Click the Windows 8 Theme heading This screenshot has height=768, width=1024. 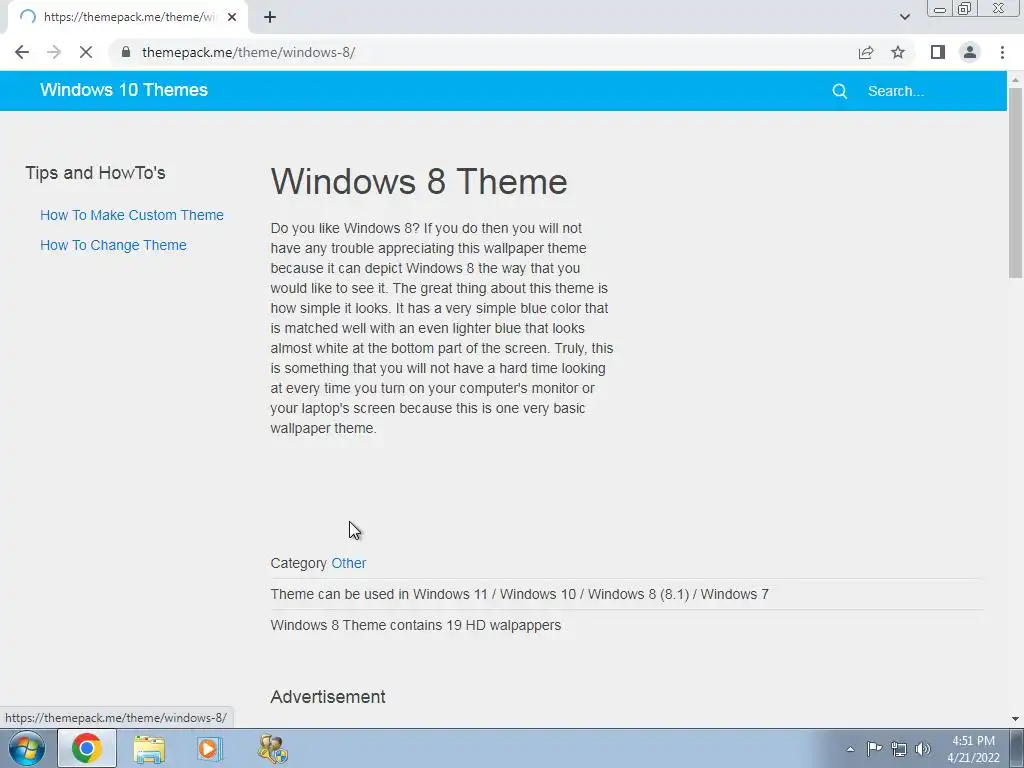coord(419,182)
